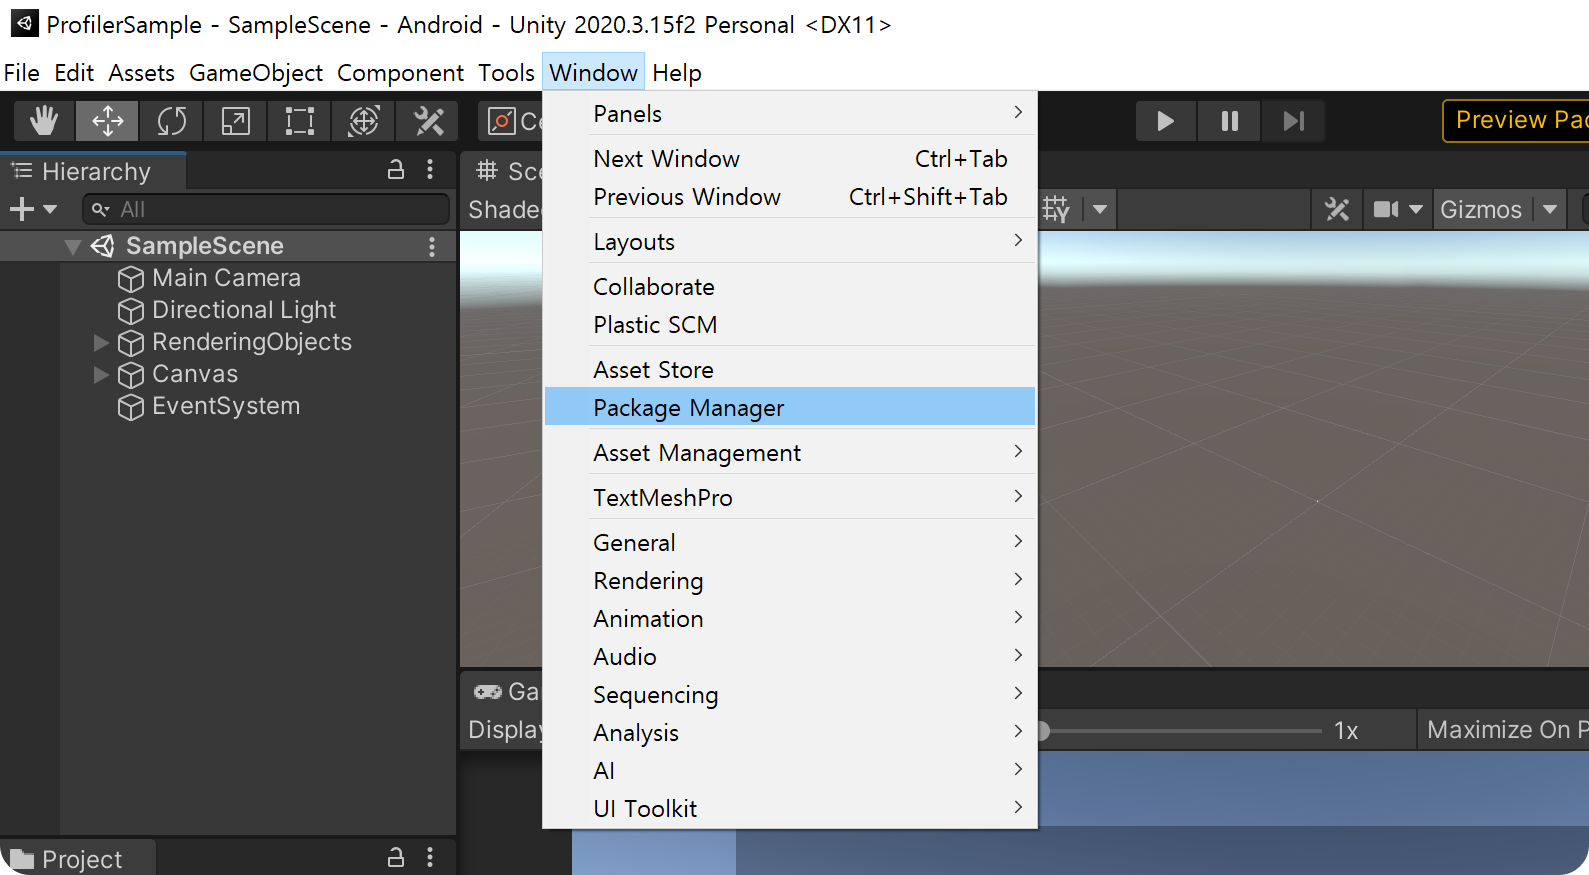Image resolution: width=1589 pixels, height=875 pixels.
Task: Focus the Hierarchy search field
Action: pos(266,209)
